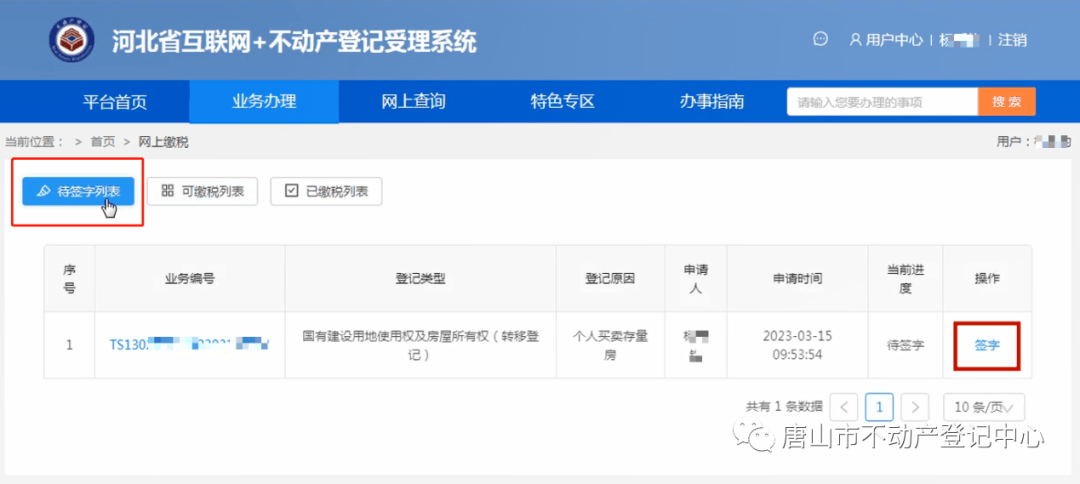This screenshot has width=1080, height=484.
Task: Click 签字 in the operation column
Action: [987, 345]
